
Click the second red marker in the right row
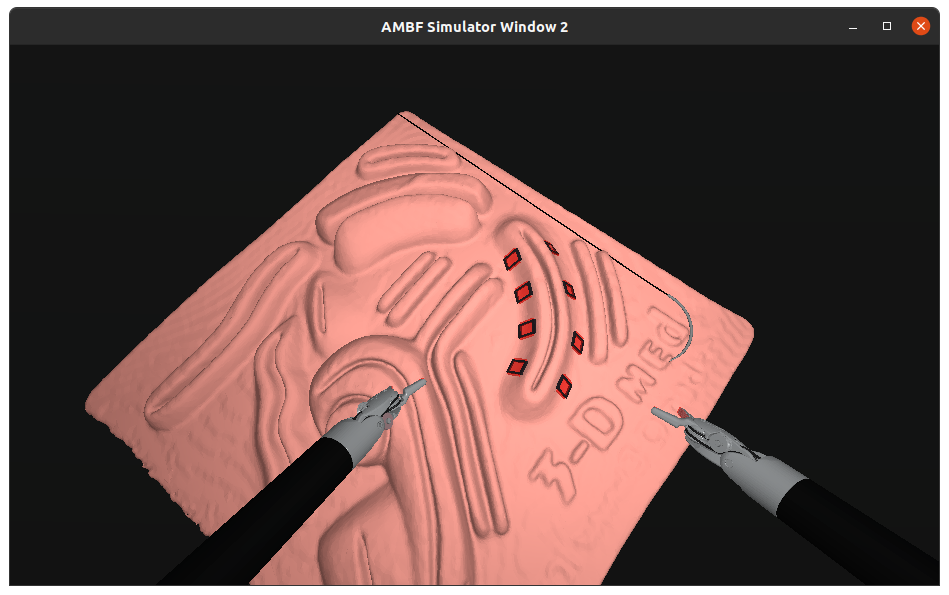[x=569, y=289]
